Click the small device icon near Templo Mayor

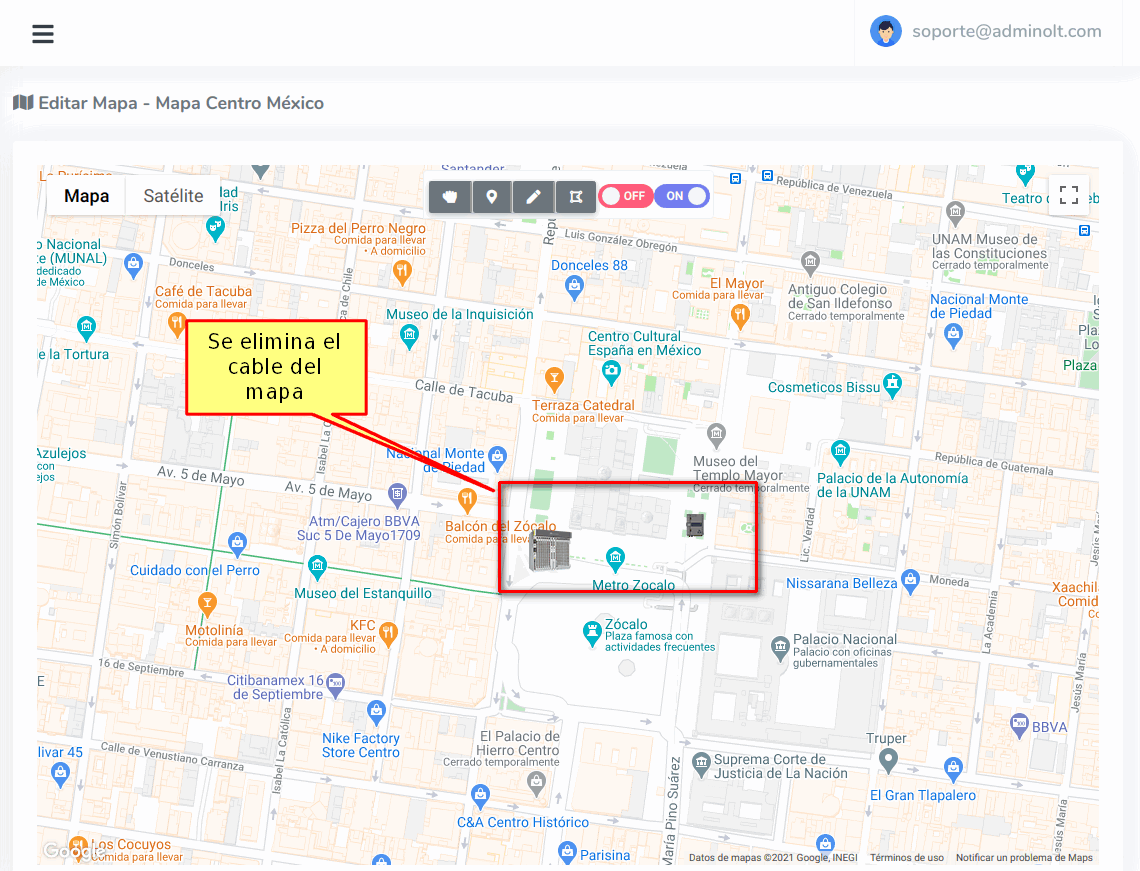point(695,524)
